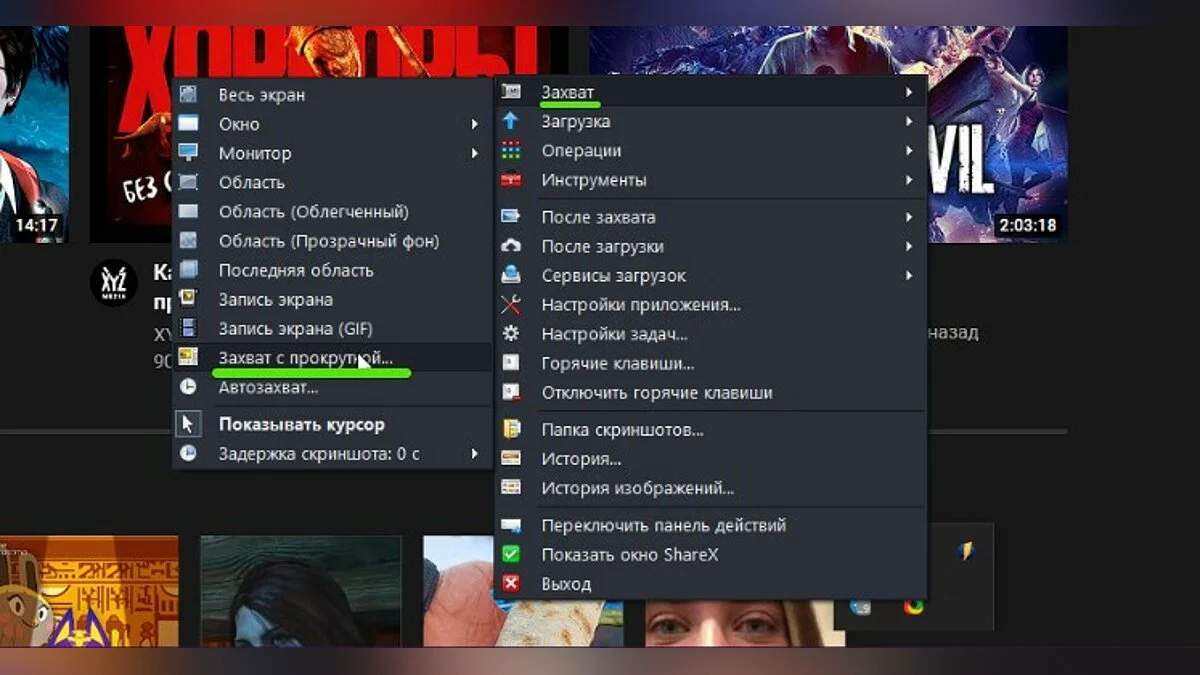Image resolution: width=1200 pixels, height=675 pixels.
Task: Open Настройки приложения... entry
Action: (x=711, y=305)
